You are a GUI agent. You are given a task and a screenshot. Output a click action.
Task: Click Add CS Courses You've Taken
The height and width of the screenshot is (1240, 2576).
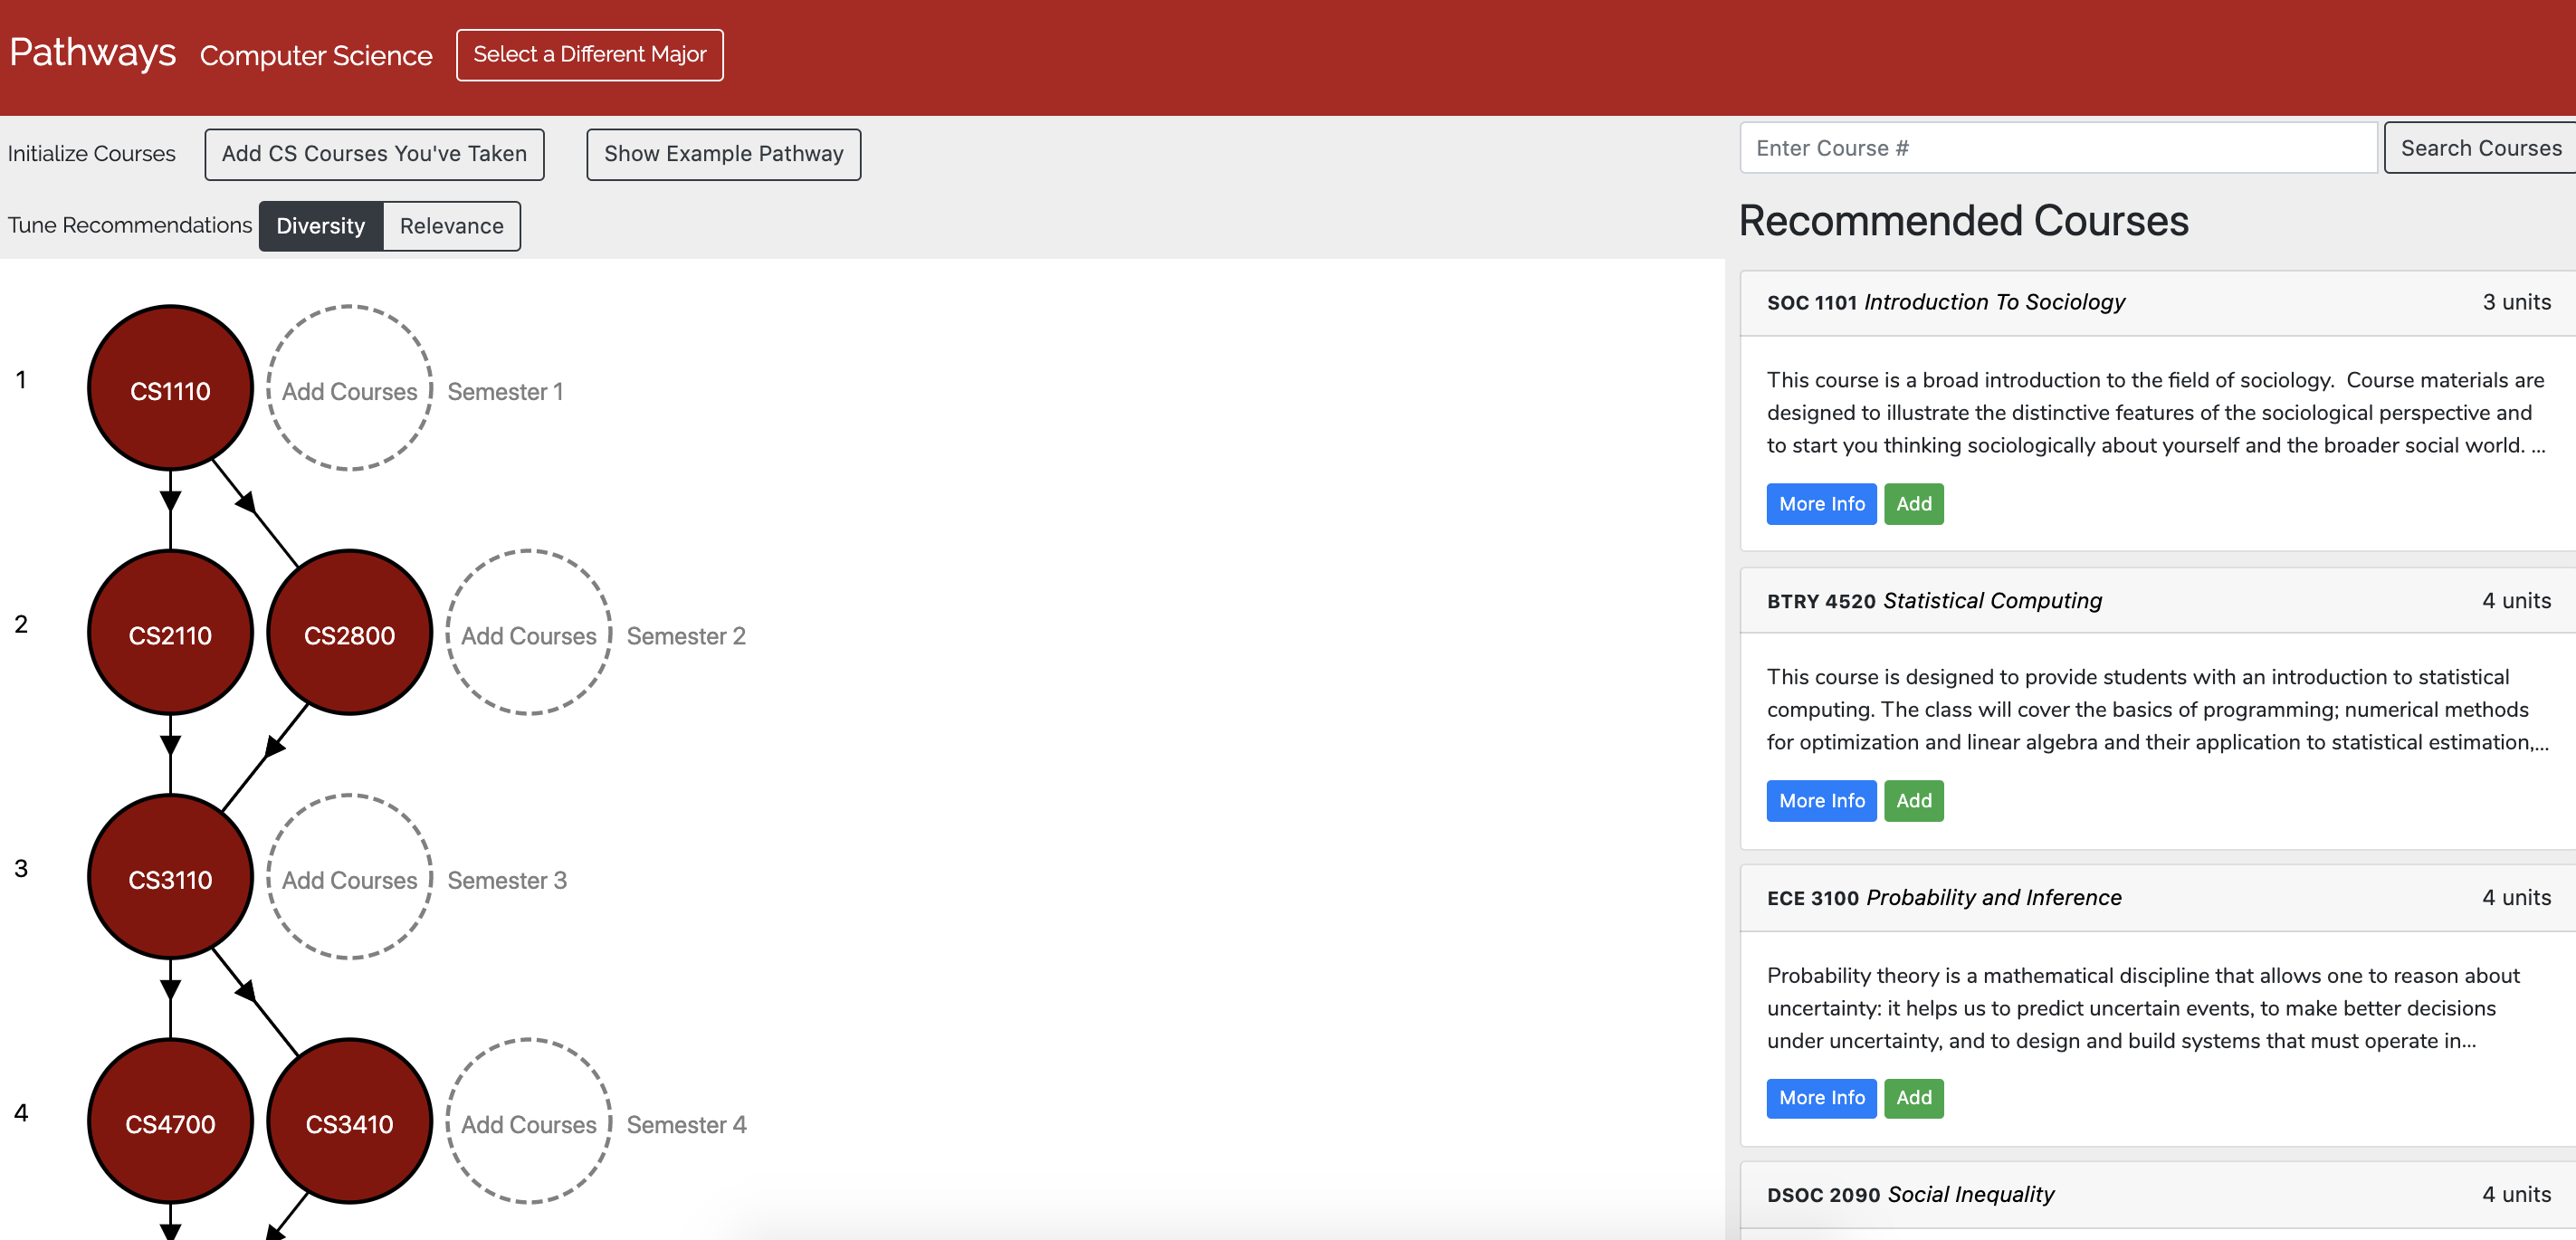tap(374, 154)
